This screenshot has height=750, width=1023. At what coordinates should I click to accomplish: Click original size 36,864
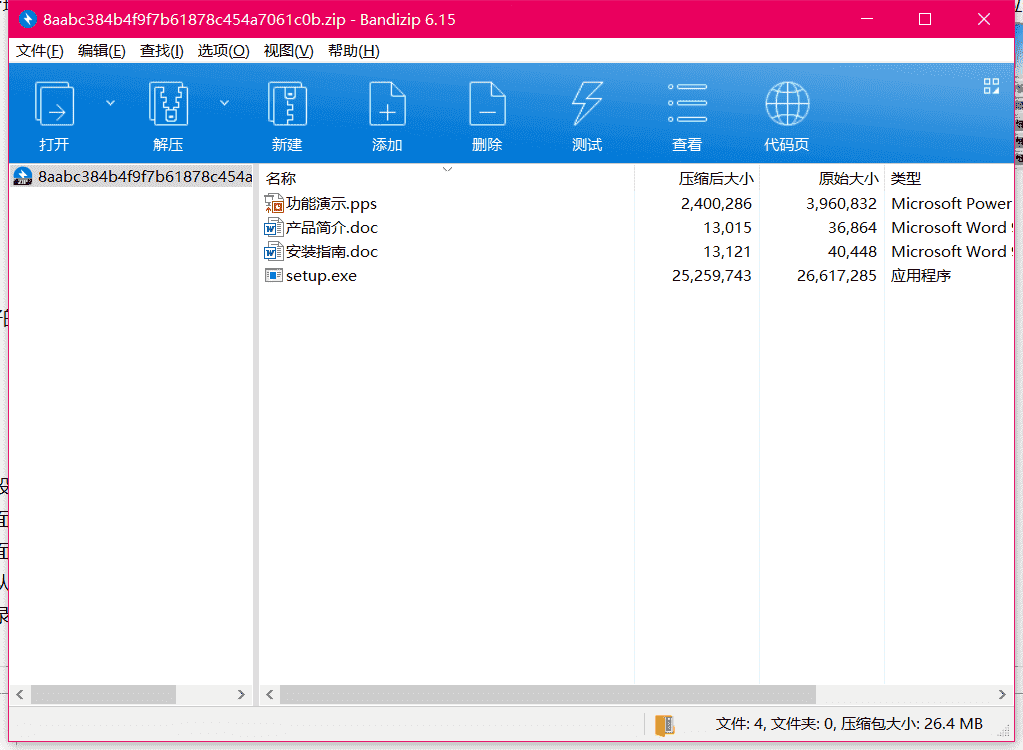click(x=853, y=228)
